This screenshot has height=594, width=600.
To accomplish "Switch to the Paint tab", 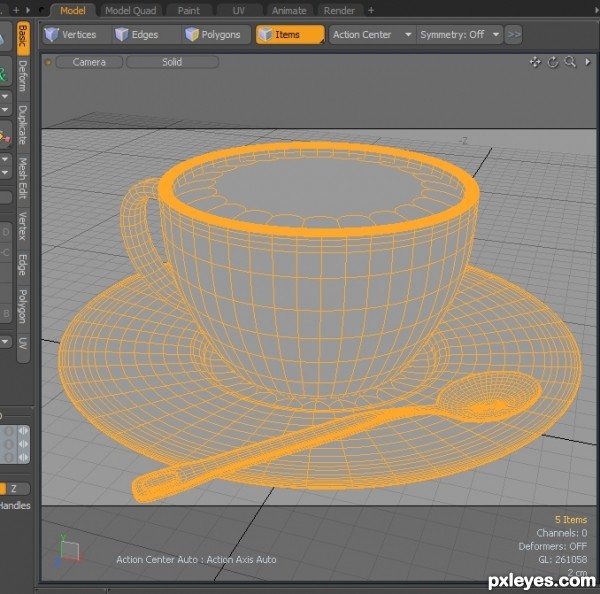I will [189, 10].
